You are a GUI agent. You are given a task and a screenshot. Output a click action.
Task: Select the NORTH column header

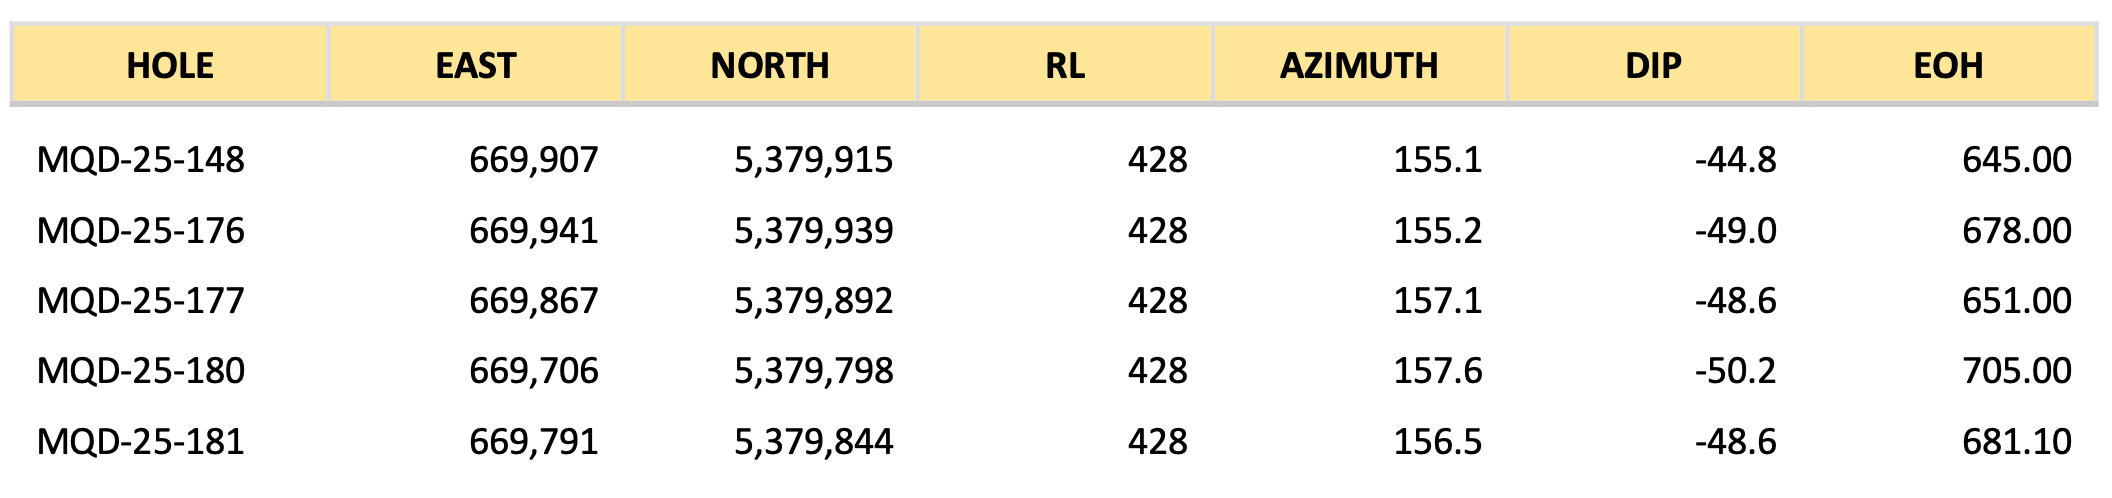[x=770, y=66]
